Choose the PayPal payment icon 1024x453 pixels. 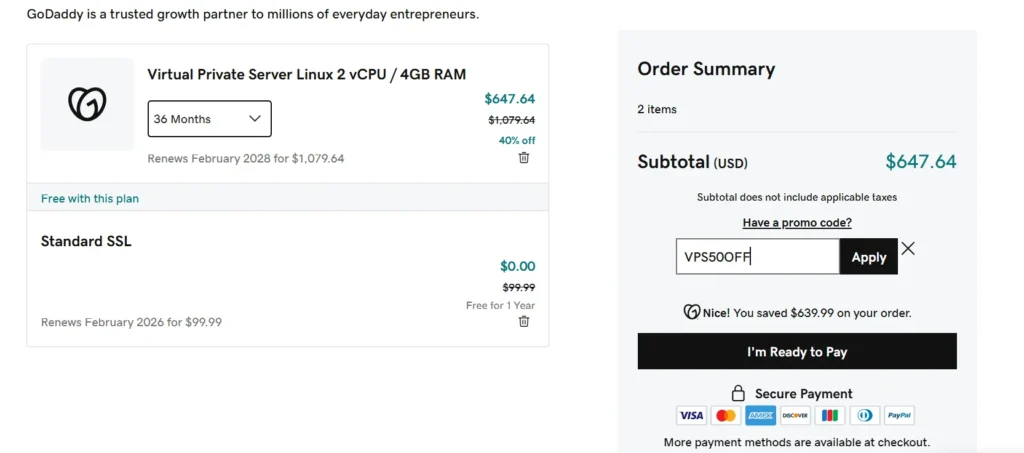(899, 415)
